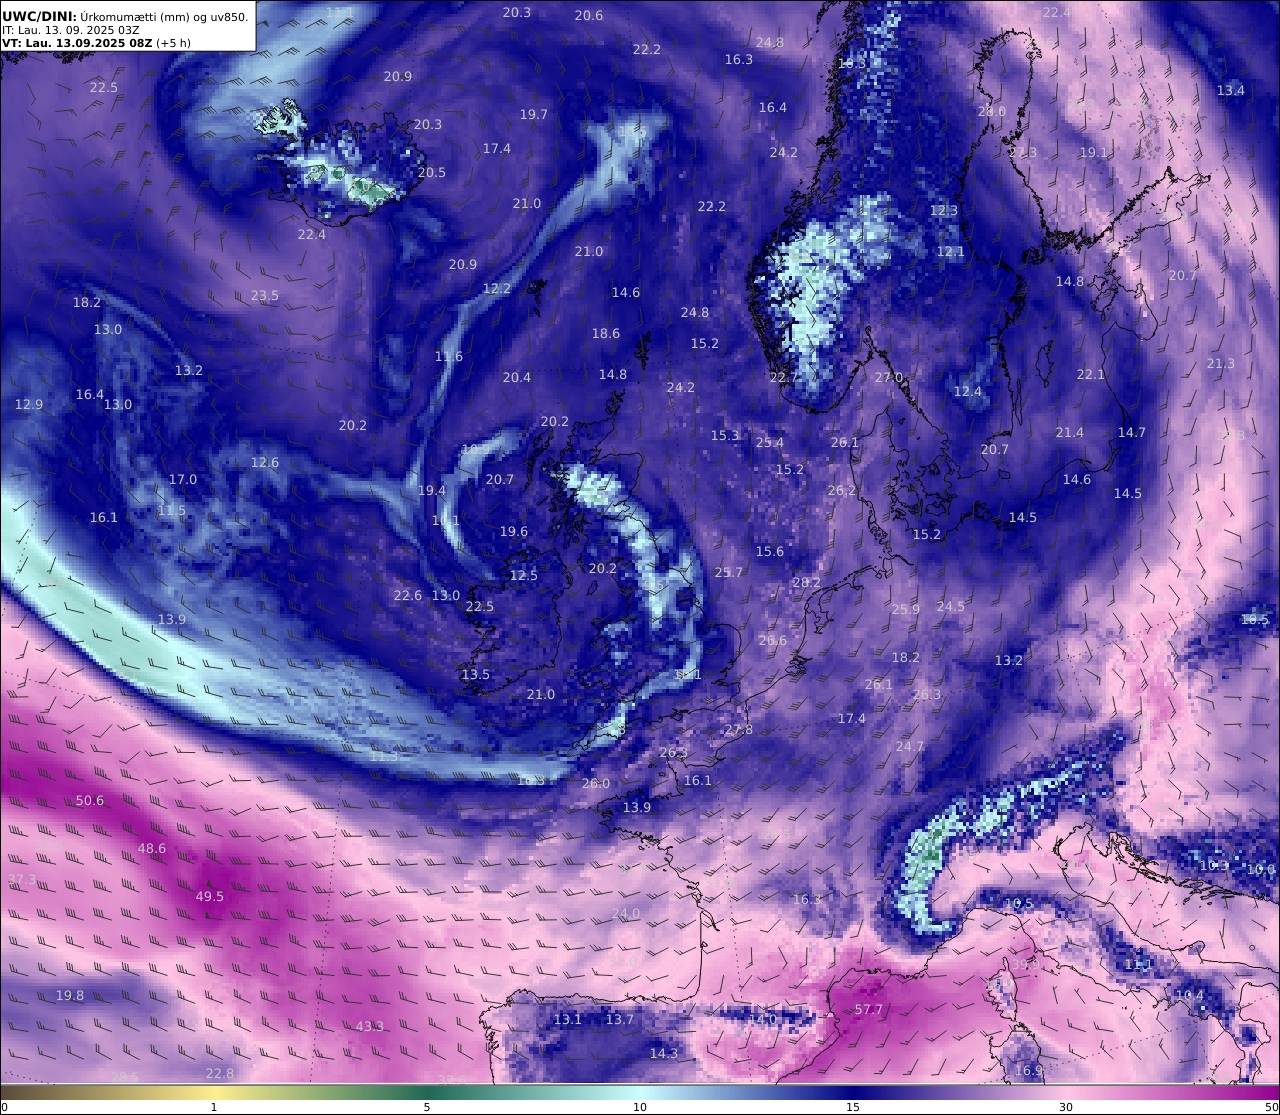The image size is (1280, 1115).
Task: Click the map value '26.0'
Action: click(x=596, y=784)
